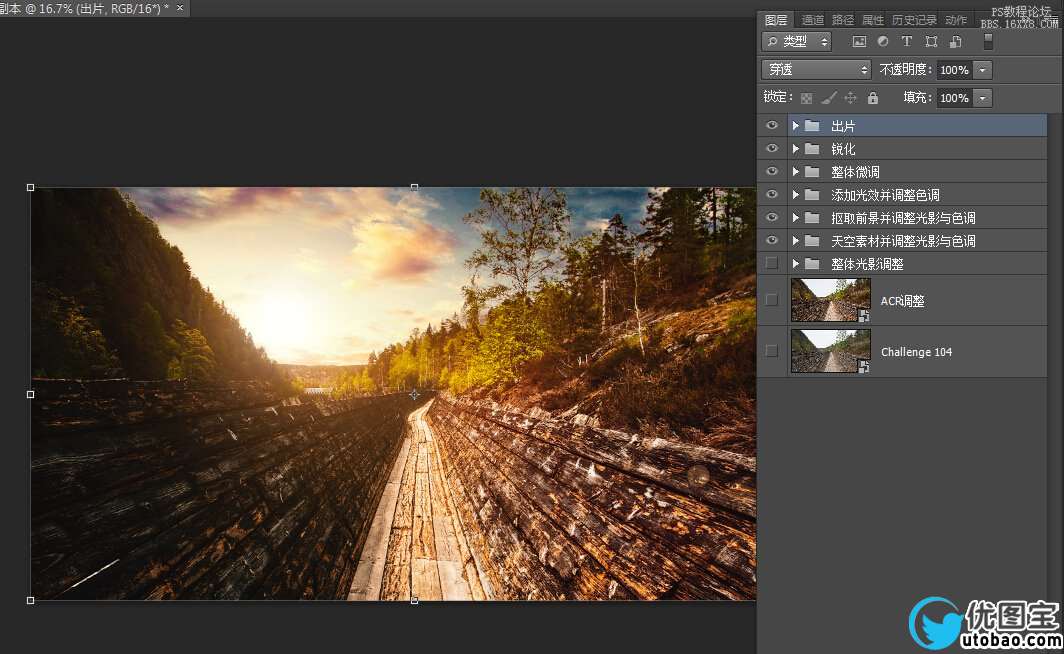Image resolution: width=1064 pixels, height=654 pixels.
Task: Filter layers by smart object icon
Action: point(955,41)
